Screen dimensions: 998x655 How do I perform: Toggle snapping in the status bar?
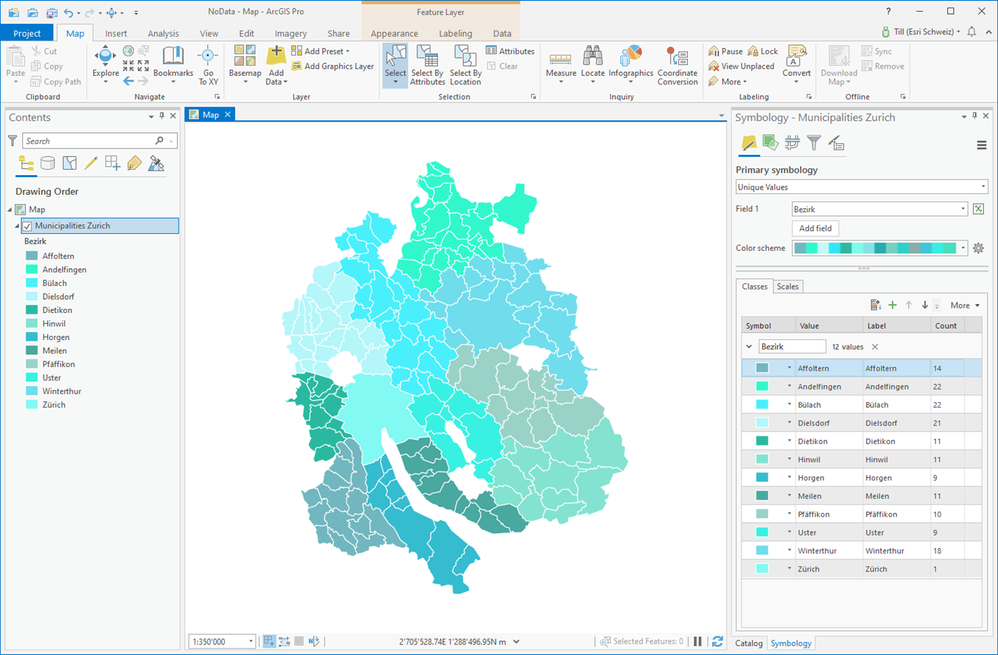[x=269, y=642]
